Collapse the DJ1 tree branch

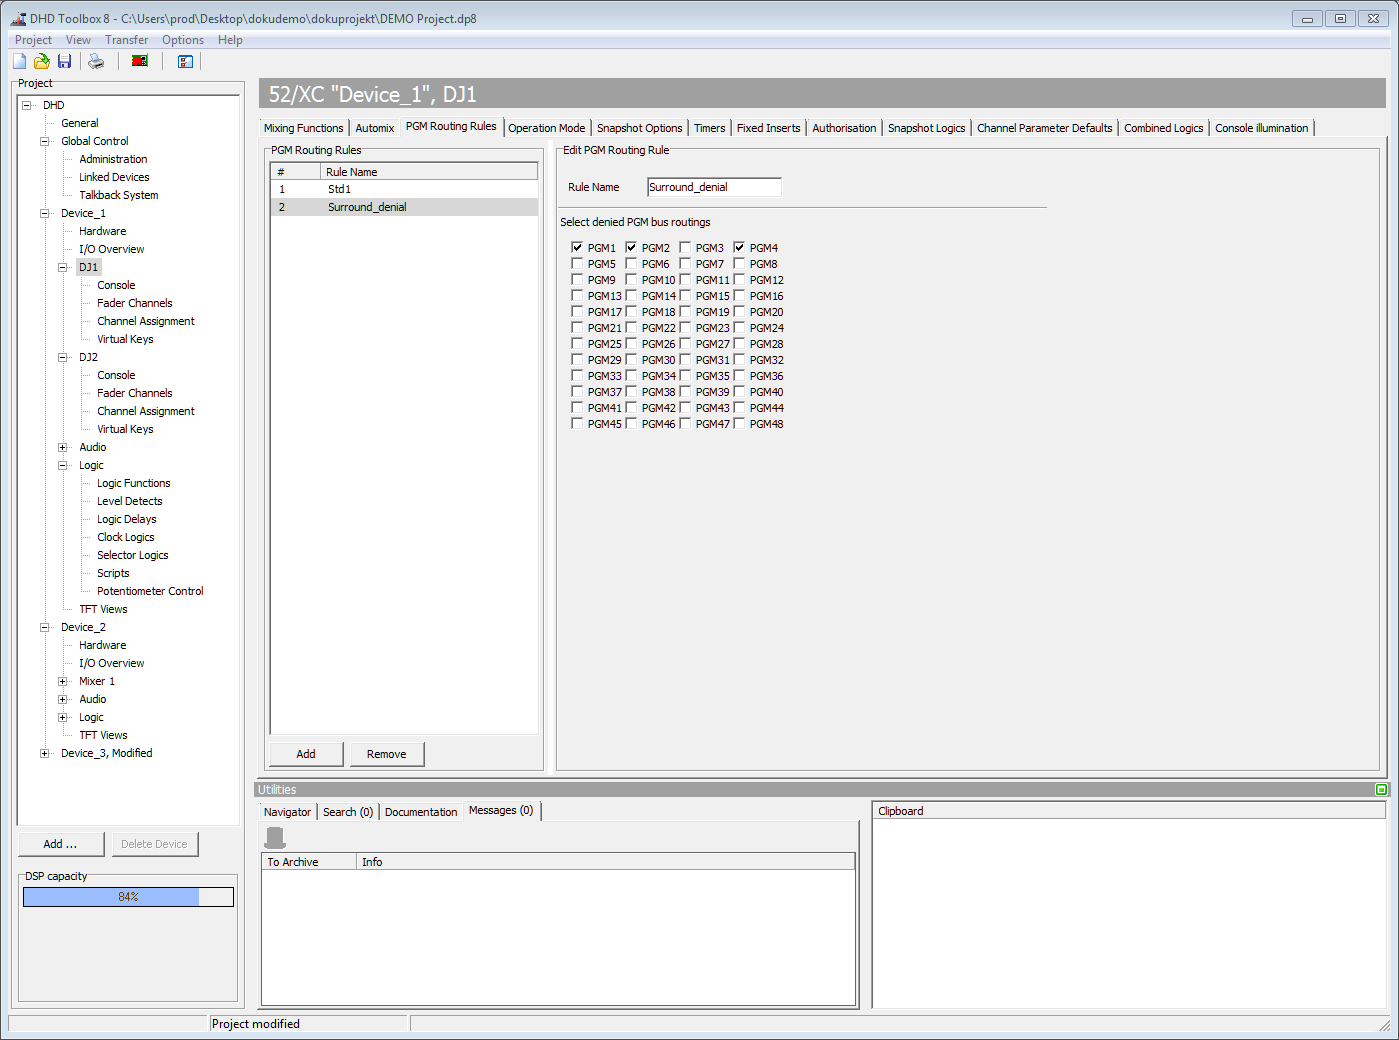point(63,267)
